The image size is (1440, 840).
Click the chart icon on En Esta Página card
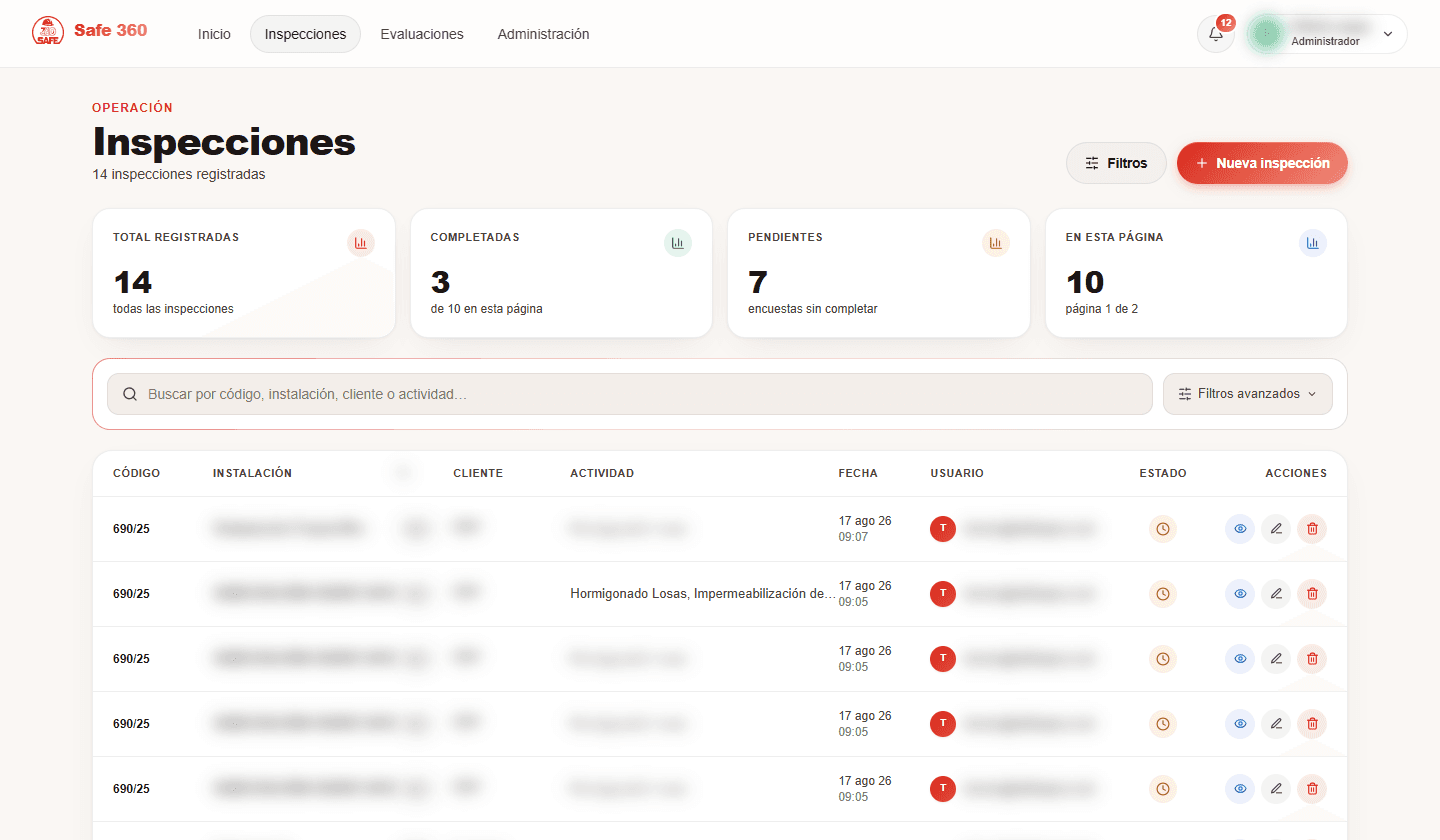[x=1313, y=243]
